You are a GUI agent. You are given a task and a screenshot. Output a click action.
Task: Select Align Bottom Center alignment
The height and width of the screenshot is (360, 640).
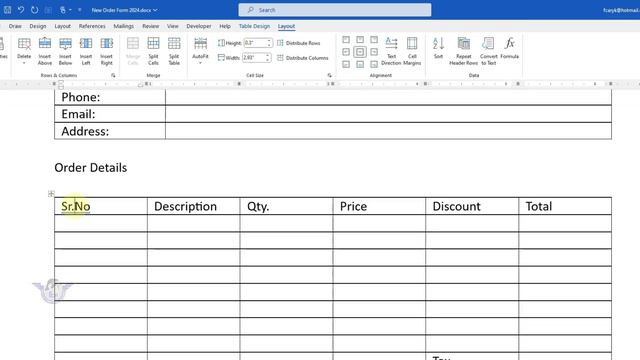coord(360,64)
